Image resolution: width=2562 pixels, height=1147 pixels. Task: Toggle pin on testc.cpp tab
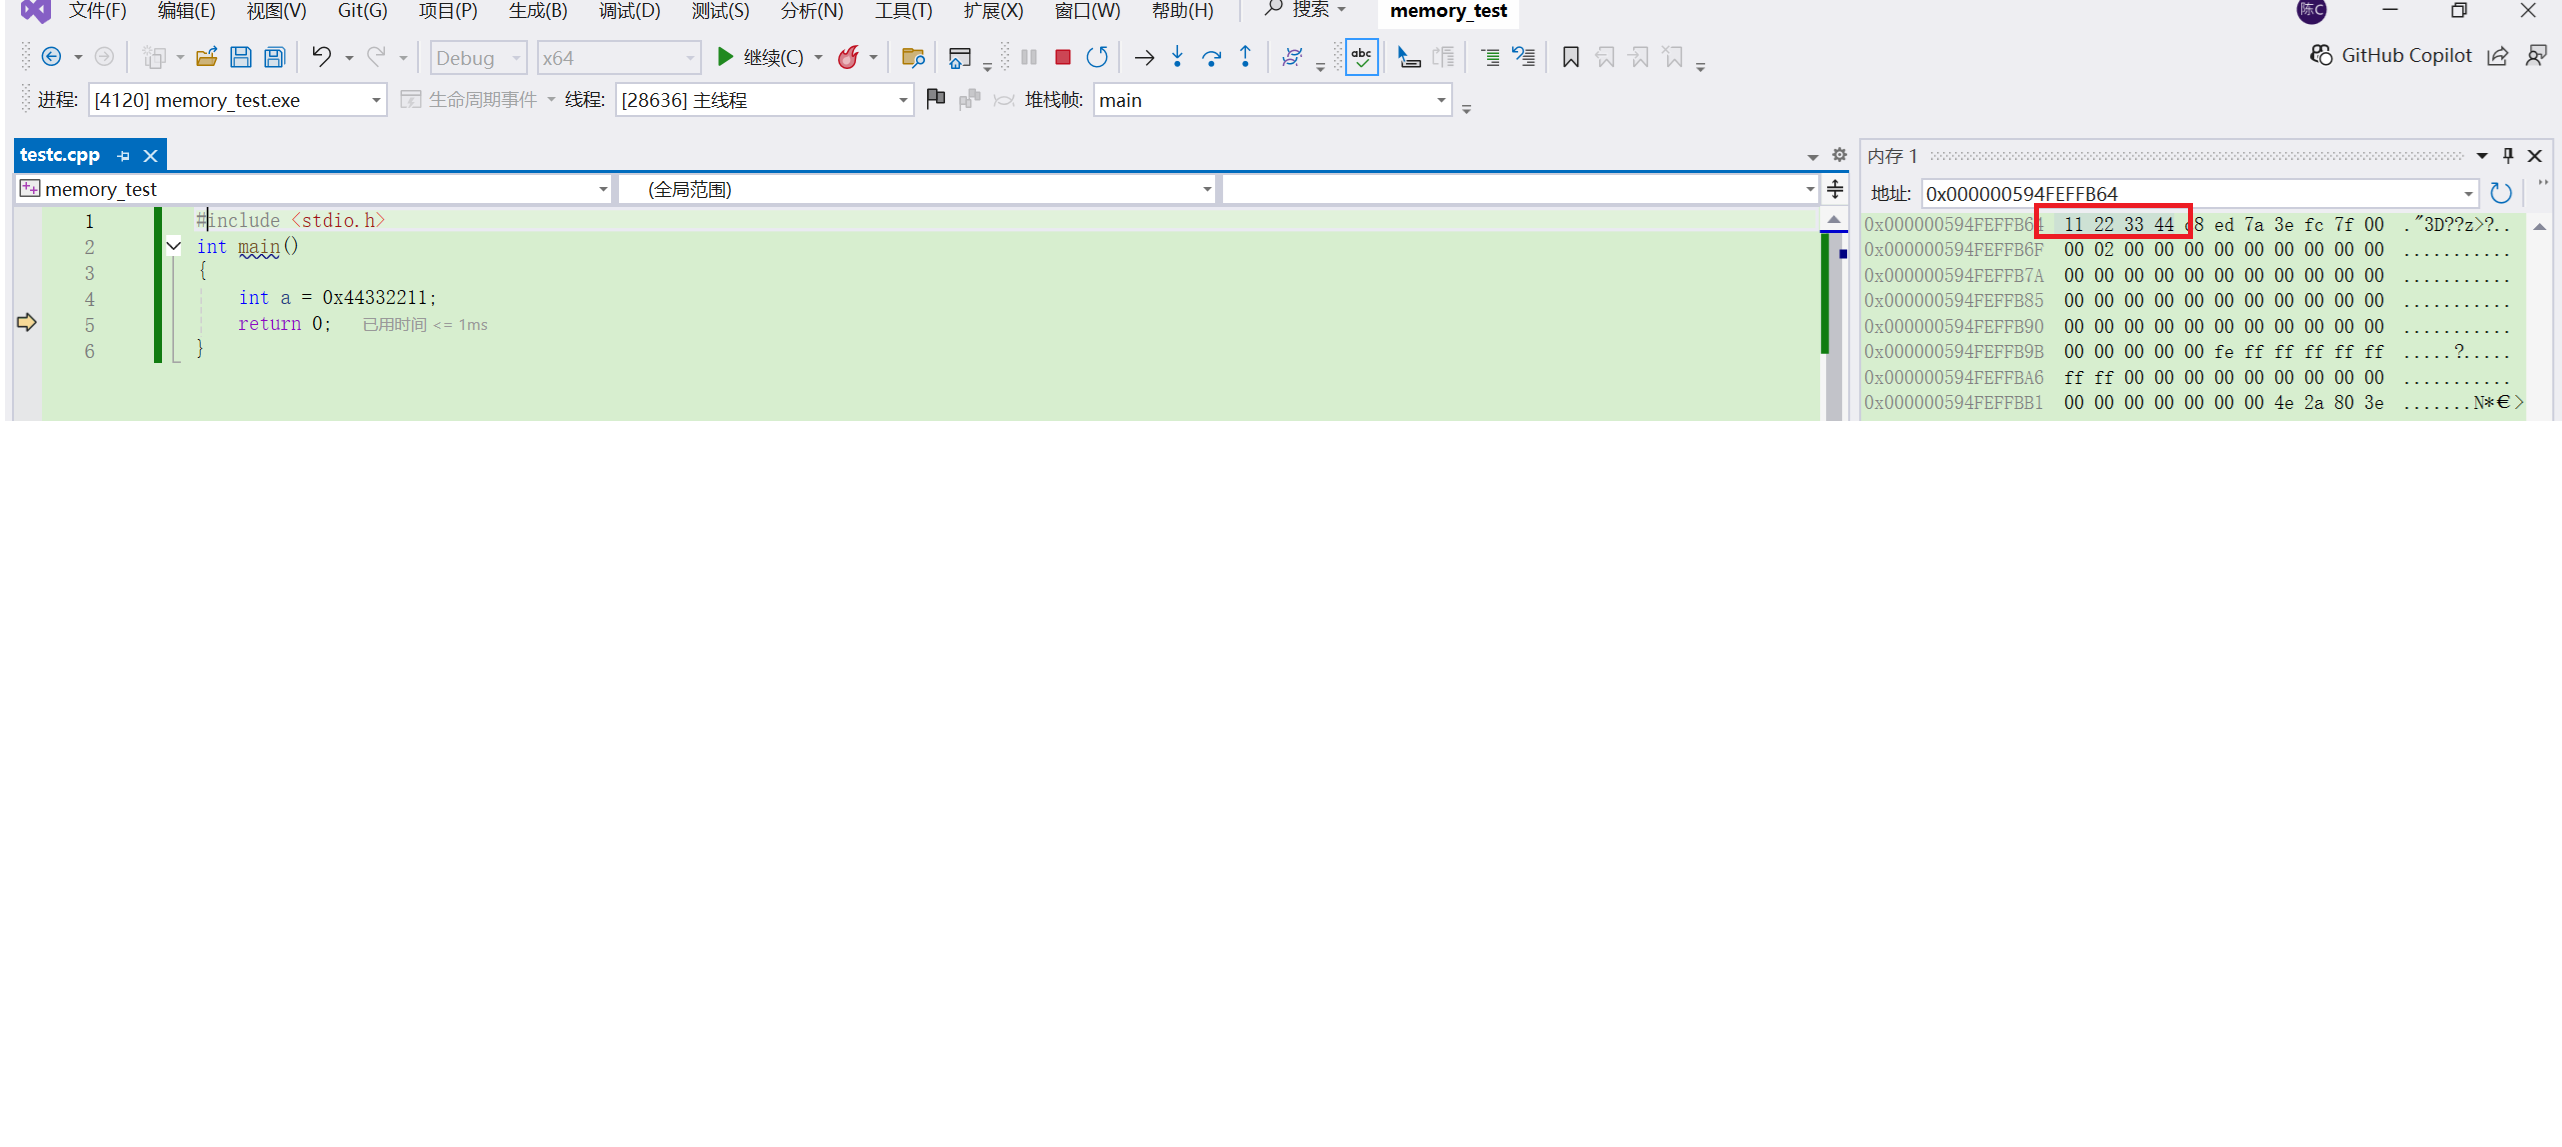coord(123,156)
